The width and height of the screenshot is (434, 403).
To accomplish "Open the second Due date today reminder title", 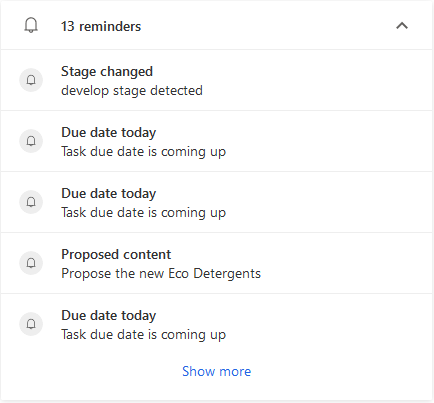I will [x=109, y=193].
